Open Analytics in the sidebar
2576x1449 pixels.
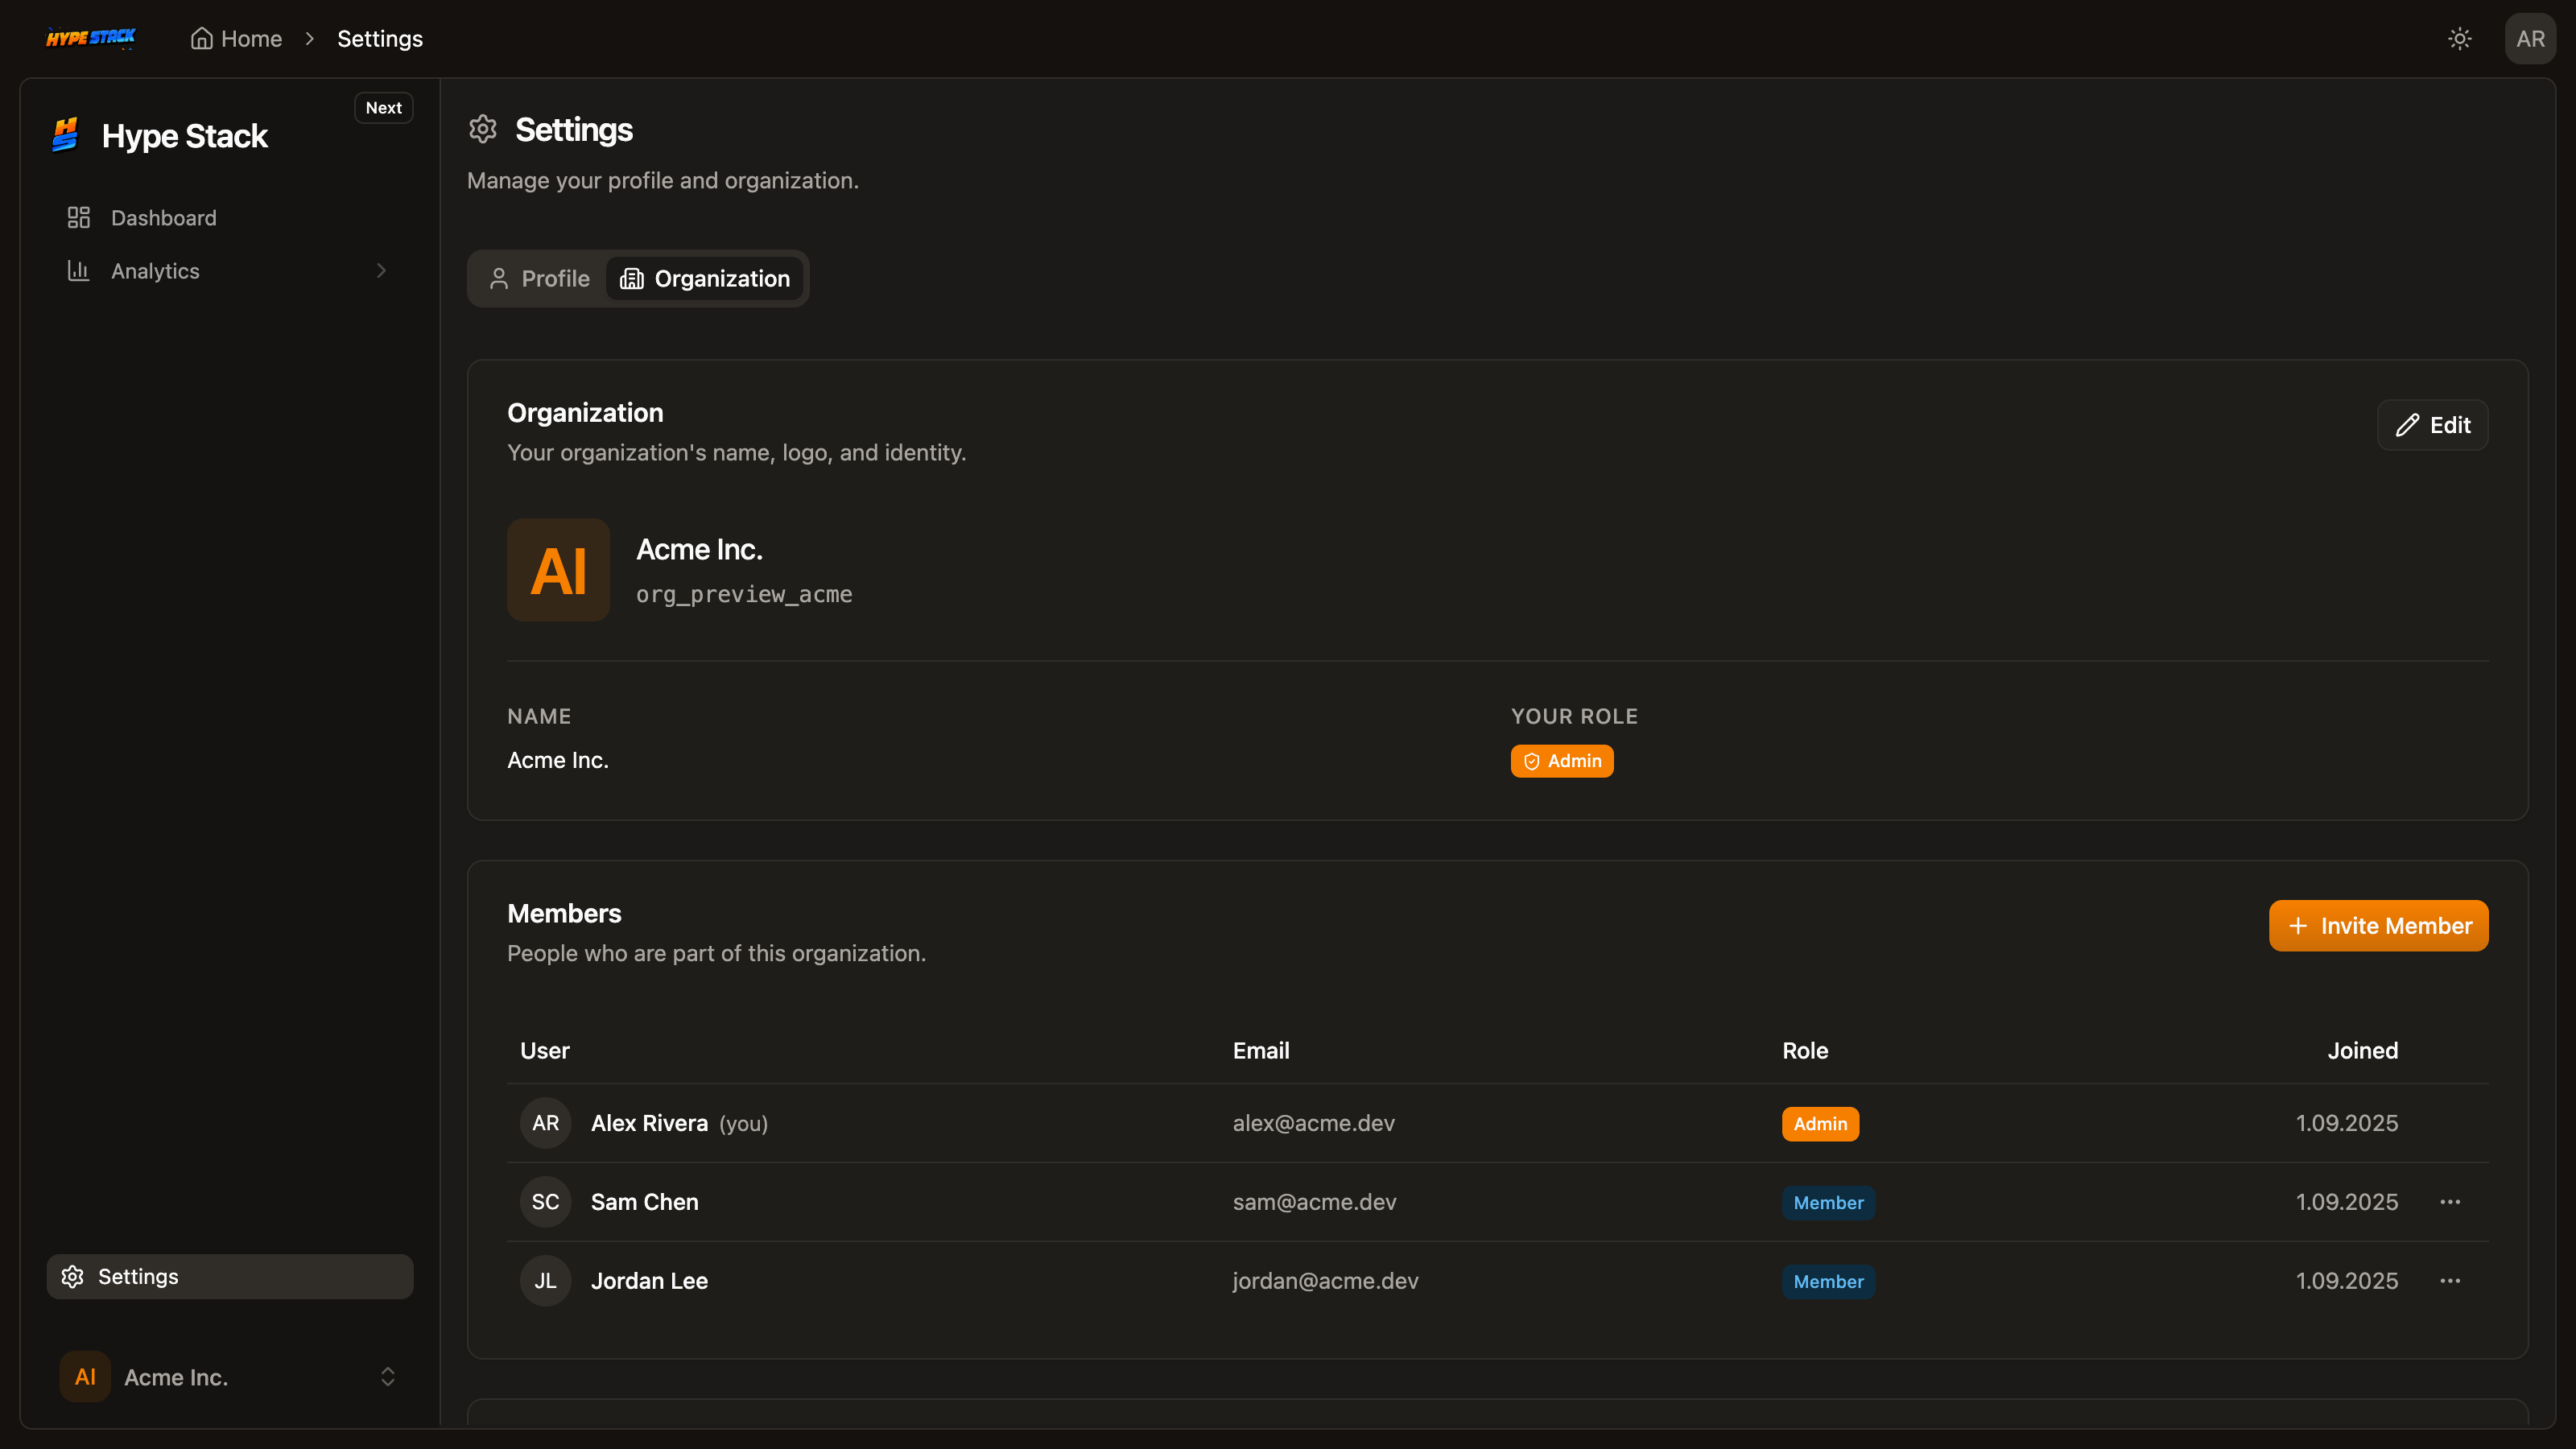coord(230,271)
